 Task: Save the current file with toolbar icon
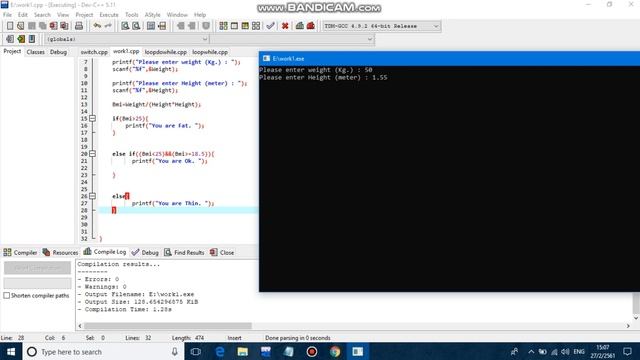pyautogui.click(x=31, y=26)
